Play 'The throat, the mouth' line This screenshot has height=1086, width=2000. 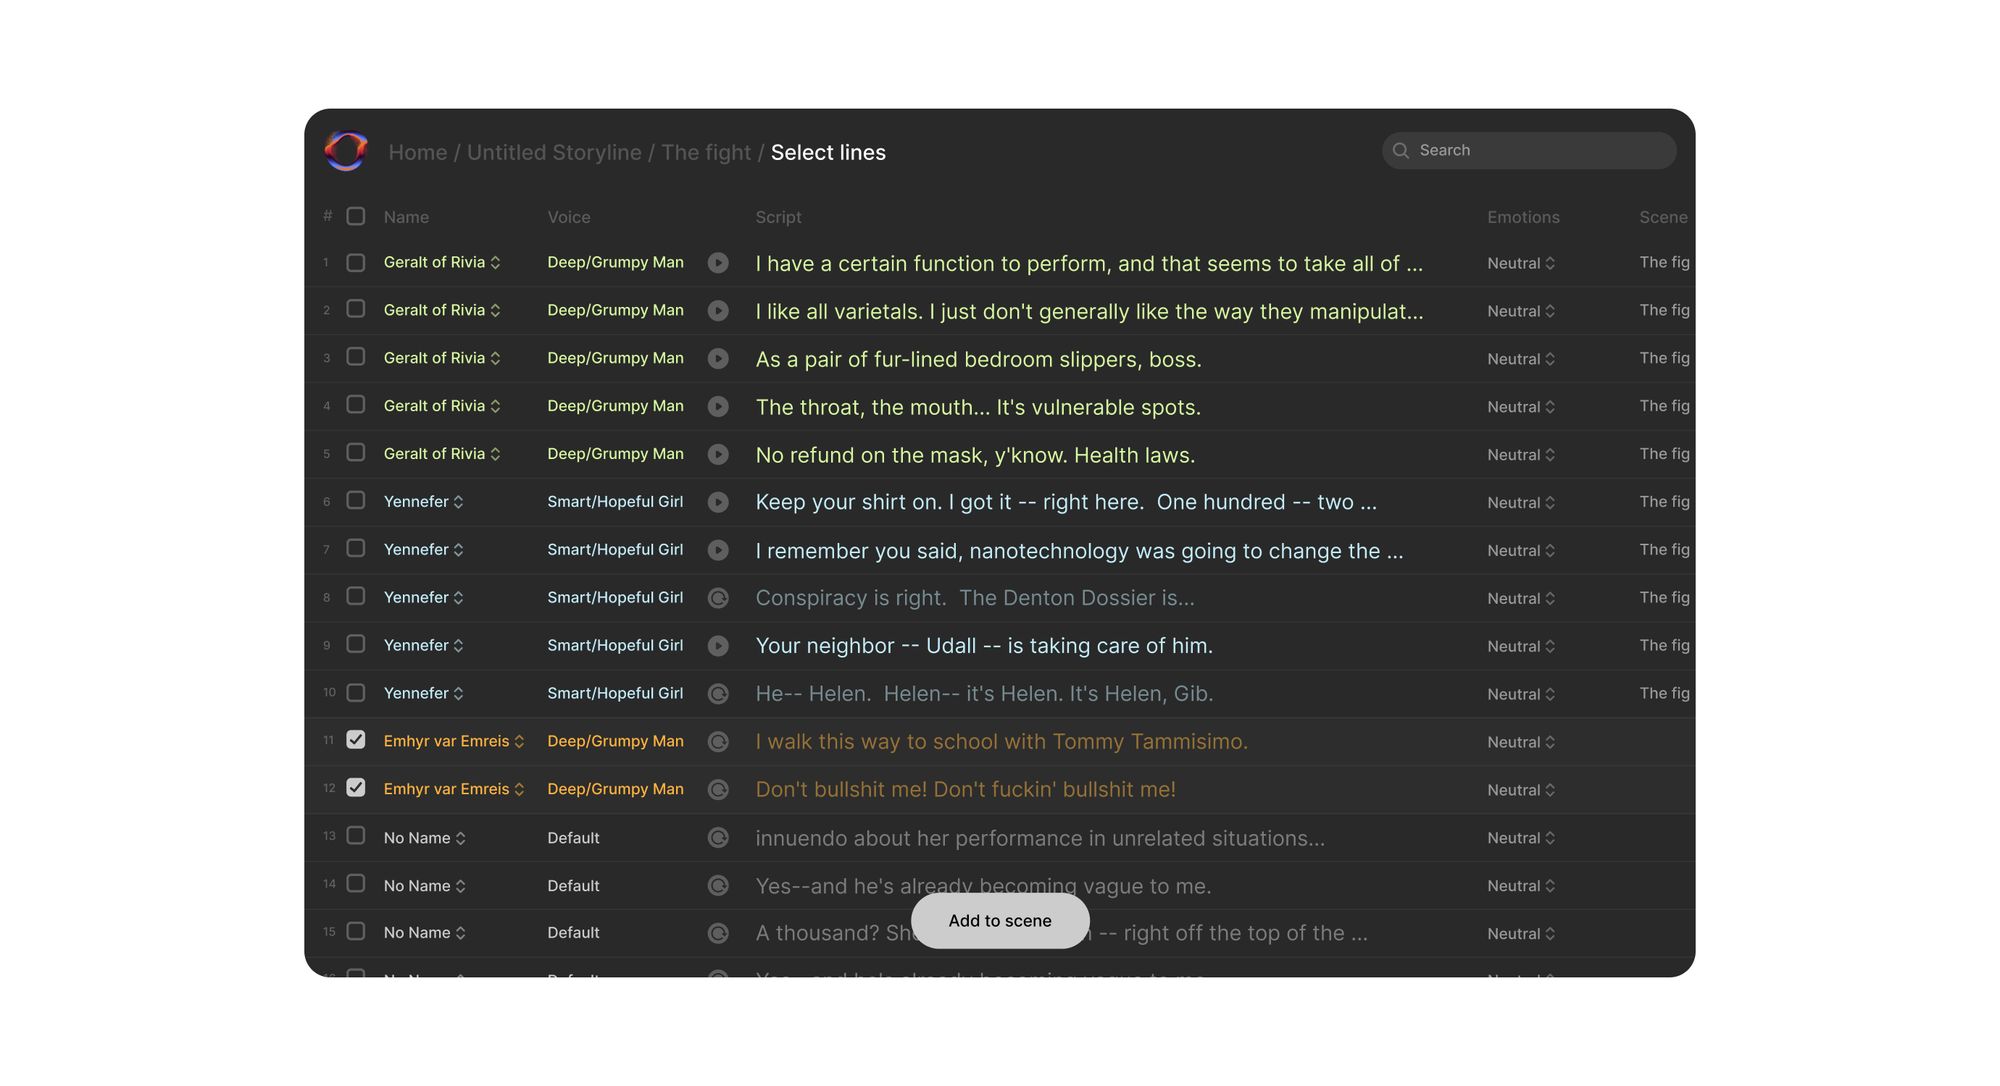718,407
